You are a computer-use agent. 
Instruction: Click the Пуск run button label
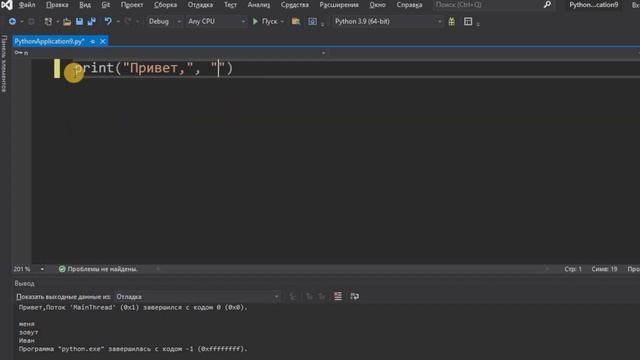pos(269,21)
